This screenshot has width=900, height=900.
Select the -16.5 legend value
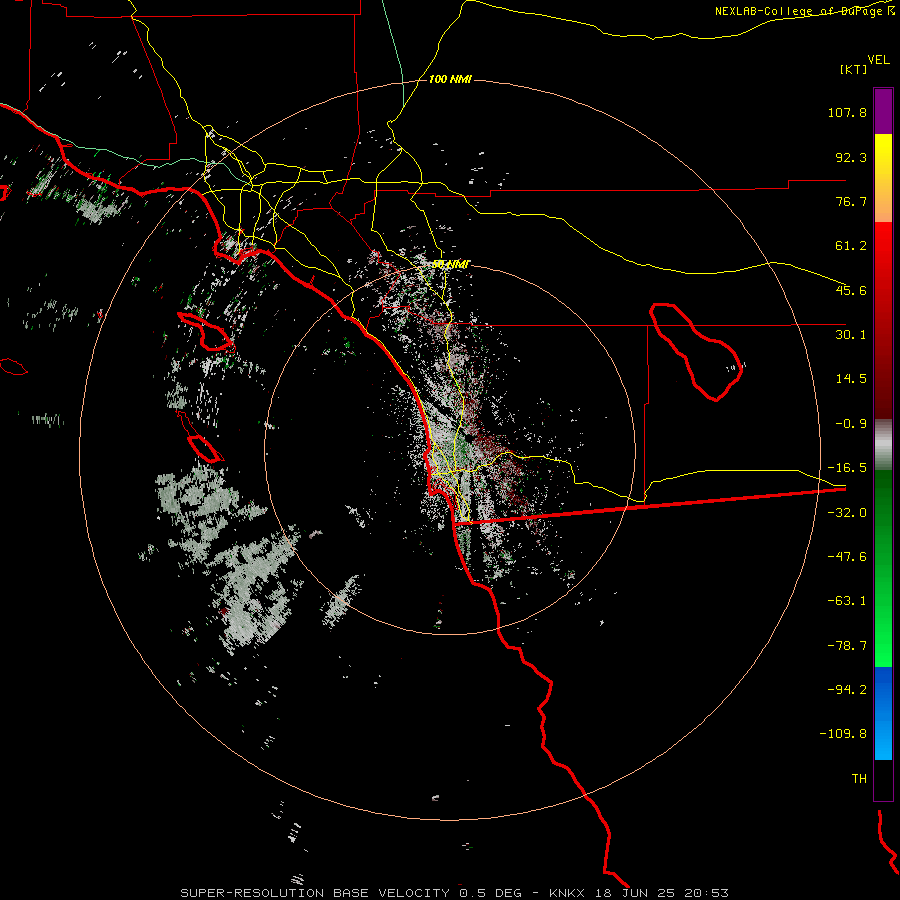pos(847,468)
